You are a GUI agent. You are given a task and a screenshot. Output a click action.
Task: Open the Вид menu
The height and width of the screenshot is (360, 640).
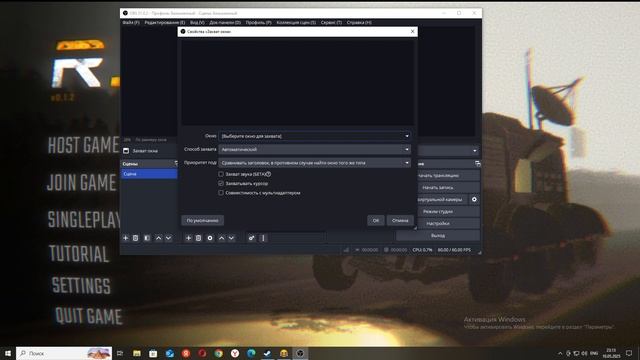click(x=197, y=22)
